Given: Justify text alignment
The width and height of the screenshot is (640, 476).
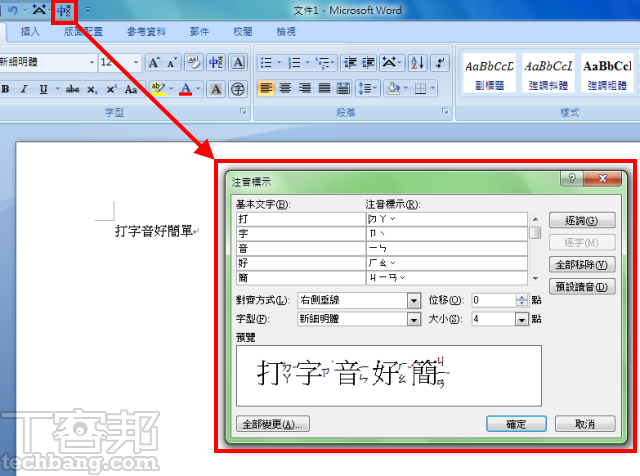Looking at the screenshot, I should (324, 88).
